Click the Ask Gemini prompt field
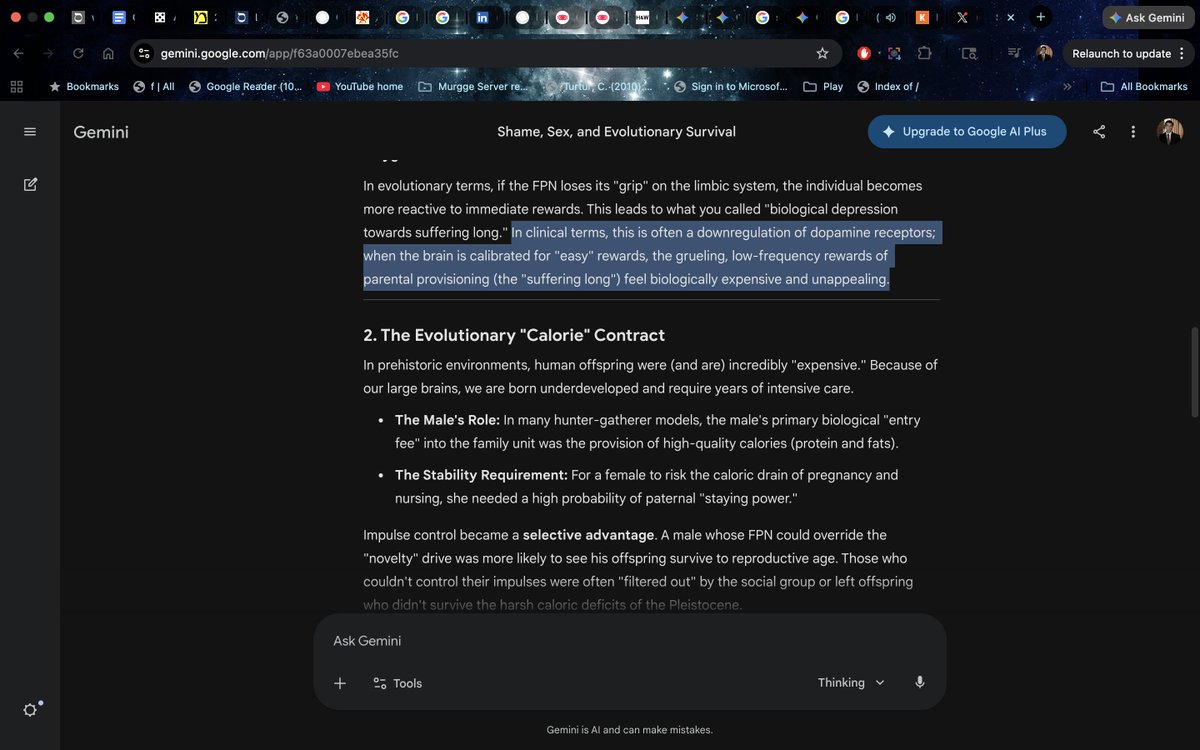This screenshot has height=750, width=1200. [x=630, y=641]
